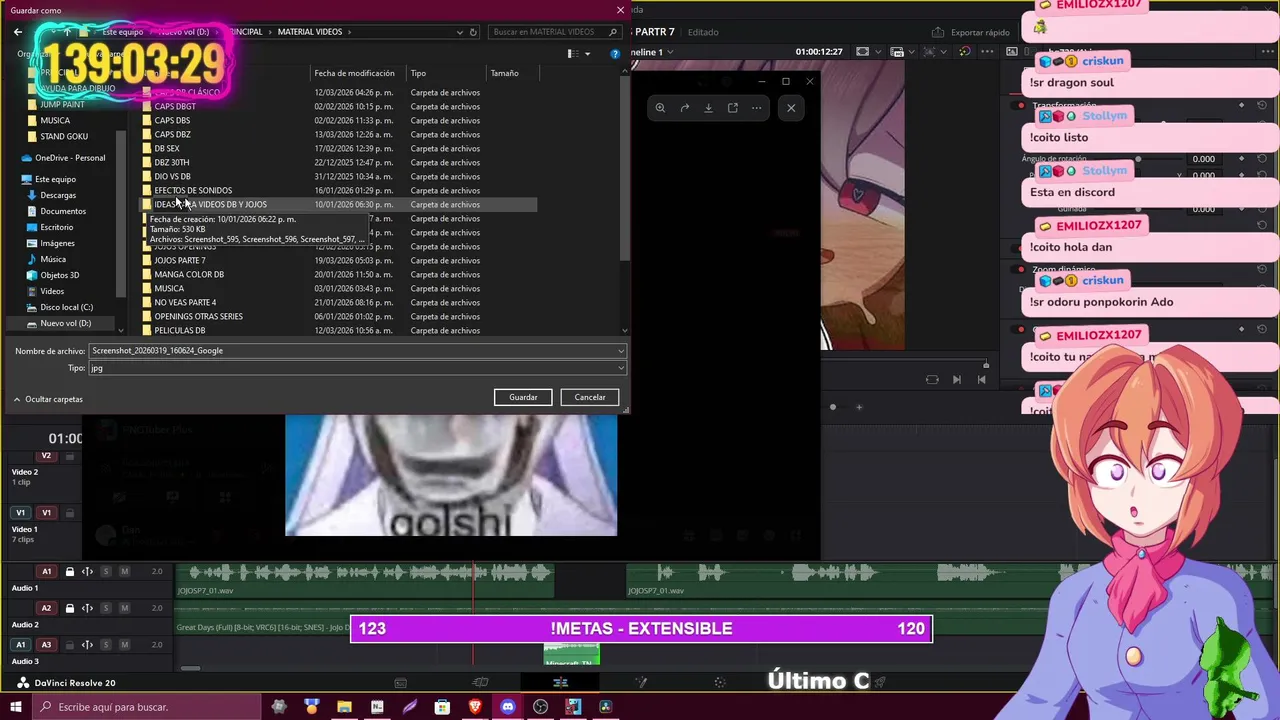Viewport: 1280px width, 720px height.
Task: Click the download icon in image viewer
Action: point(709,108)
